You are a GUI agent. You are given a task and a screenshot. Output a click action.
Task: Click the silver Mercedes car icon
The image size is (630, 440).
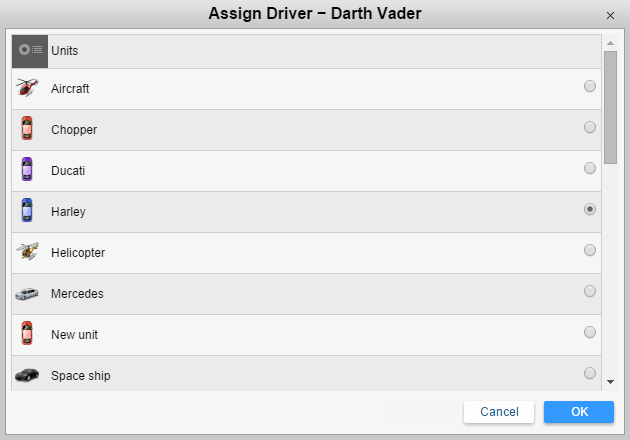tap(27, 294)
